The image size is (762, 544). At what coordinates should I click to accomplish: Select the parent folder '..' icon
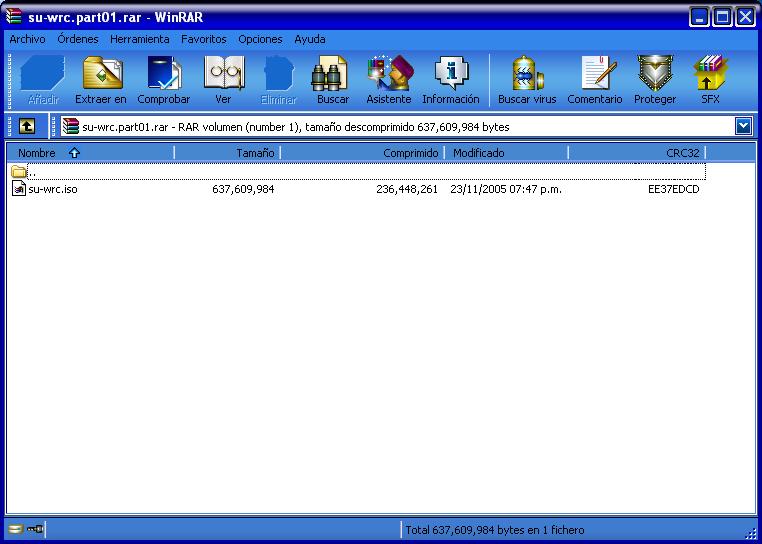[x=18, y=171]
